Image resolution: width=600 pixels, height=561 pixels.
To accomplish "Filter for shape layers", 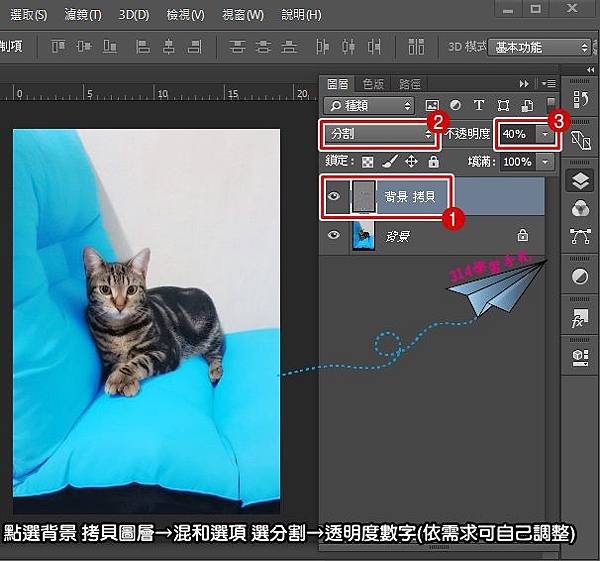I will click(x=503, y=105).
